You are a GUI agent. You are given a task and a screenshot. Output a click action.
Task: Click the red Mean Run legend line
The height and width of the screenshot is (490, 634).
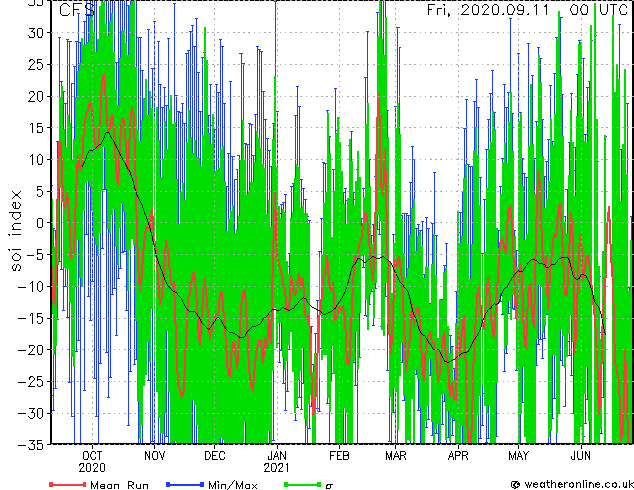click(68, 484)
